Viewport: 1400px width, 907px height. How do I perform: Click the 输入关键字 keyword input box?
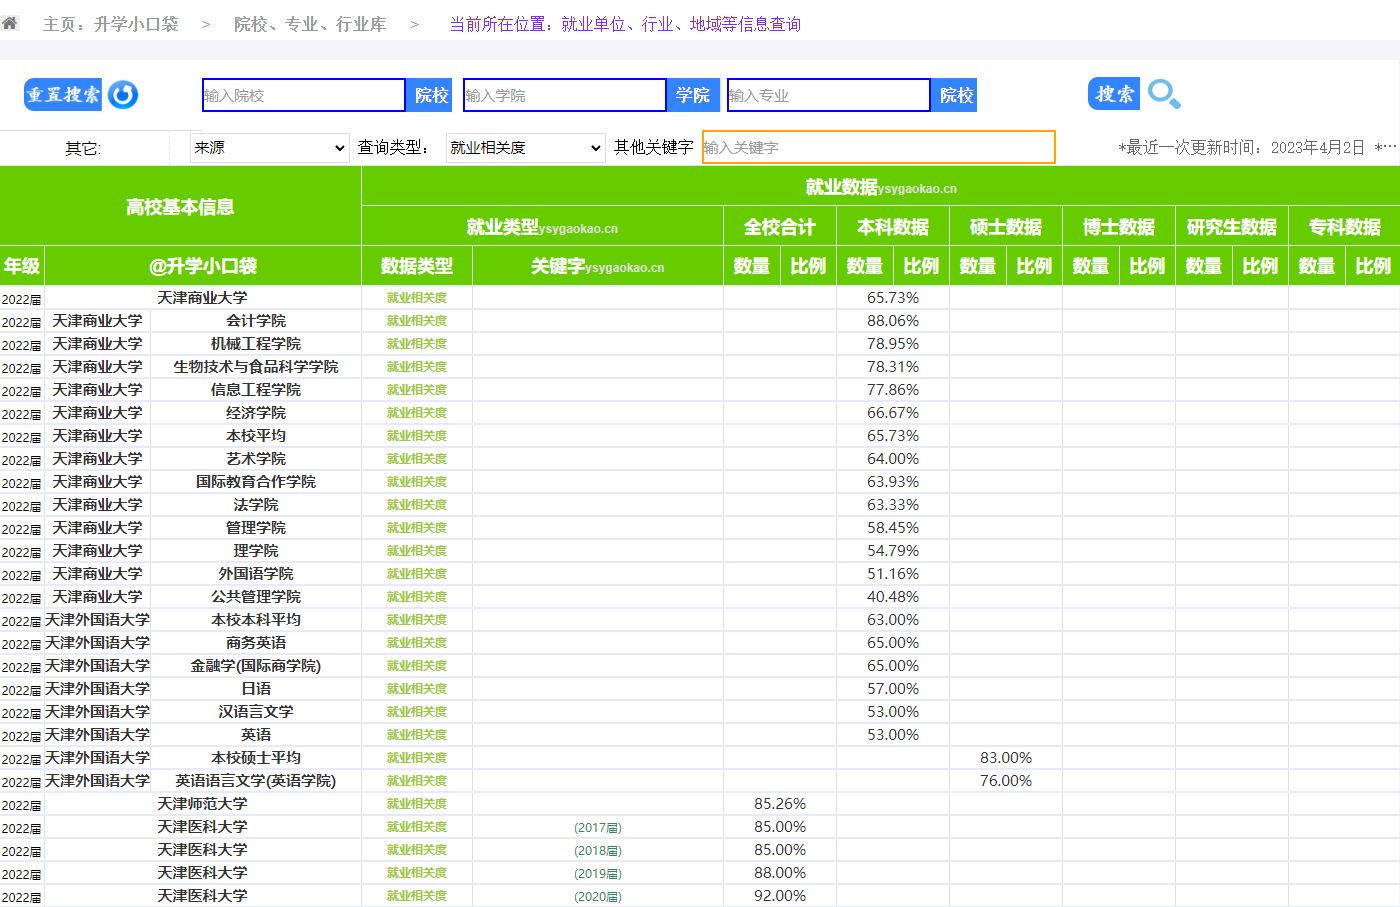coord(878,147)
